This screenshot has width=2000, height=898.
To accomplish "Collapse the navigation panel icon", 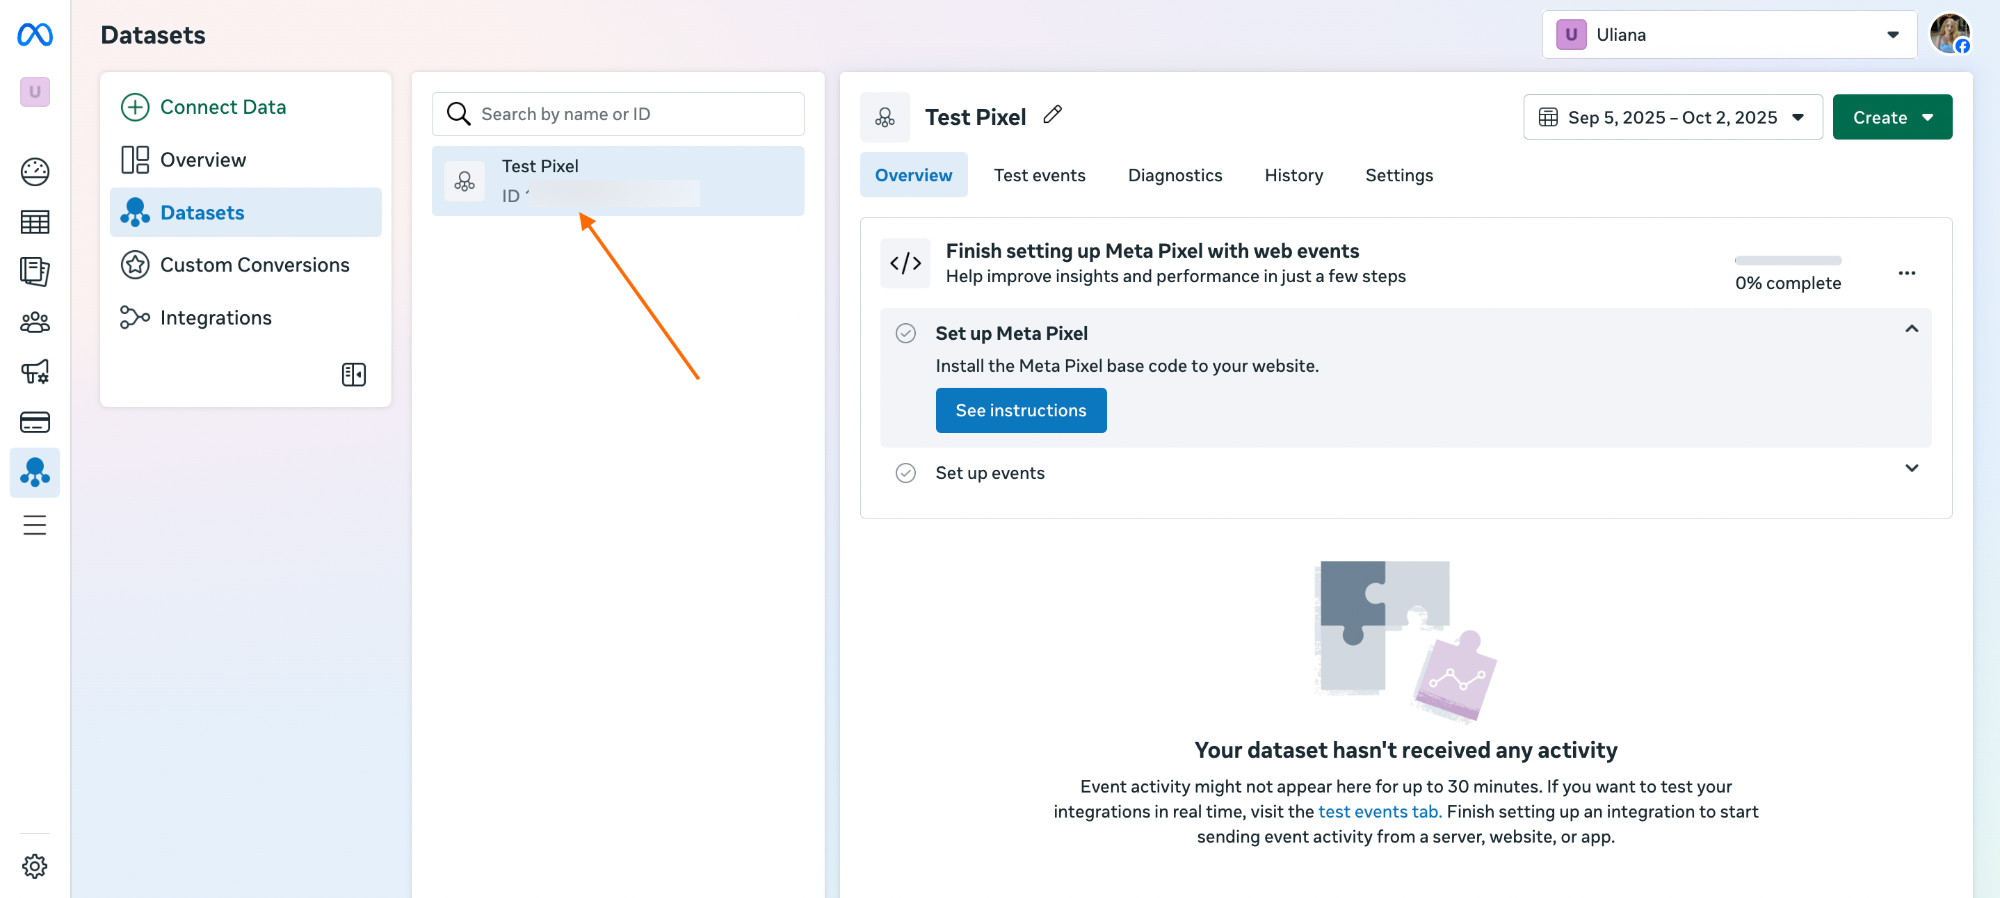I will coord(354,375).
